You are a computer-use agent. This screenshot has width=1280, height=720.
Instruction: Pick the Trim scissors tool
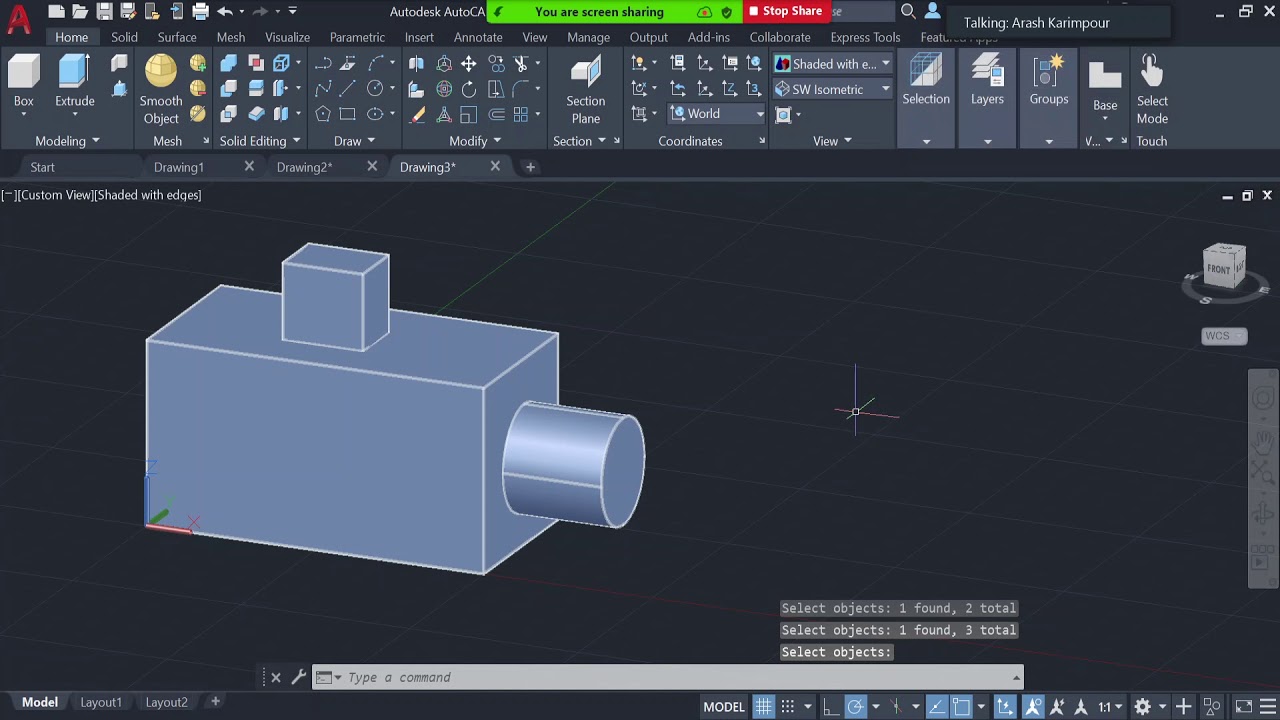pyautogui.click(x=521, y=63)
